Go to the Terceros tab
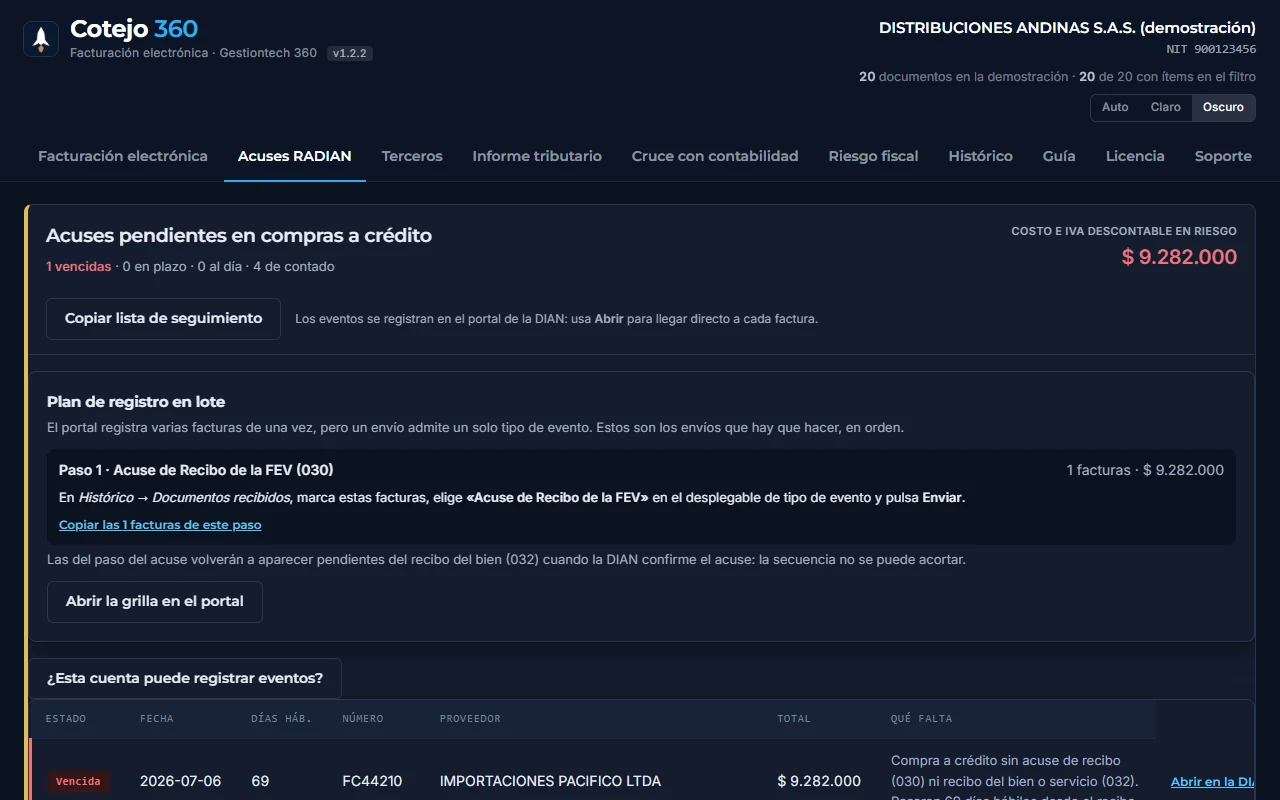Viewport: 1280px width, 800px height. coord(412,156)
